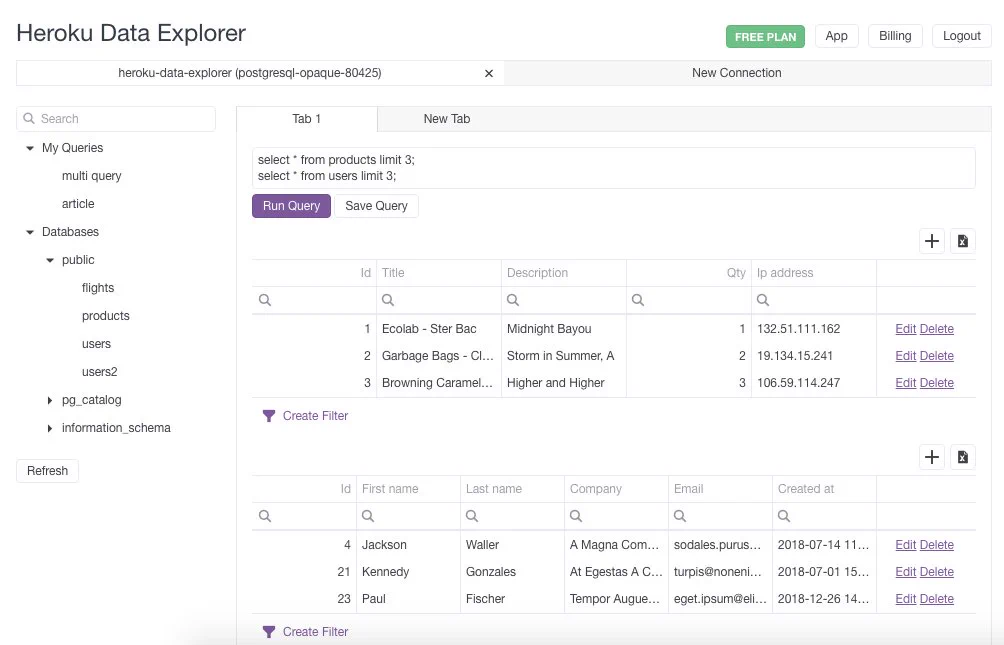Click the search icon in the Email filter
Image resolution: width=1004 pixels, height=645 pixels.
[x=680, y=516]
